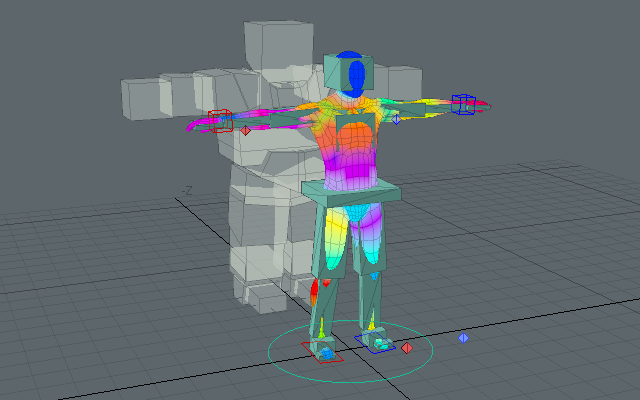Click the -Z axis label on the grid
This screenshot has height=400, width=640.
pos(186,189)
